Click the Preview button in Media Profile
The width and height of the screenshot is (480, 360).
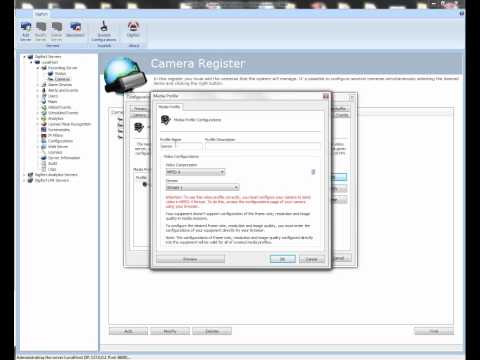tap(190, 259)
